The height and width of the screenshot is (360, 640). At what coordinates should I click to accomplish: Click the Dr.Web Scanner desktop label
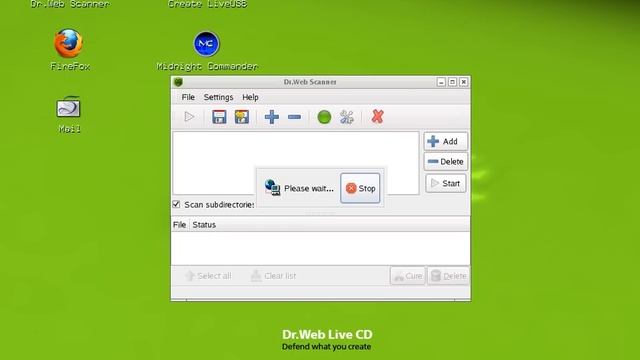pyautogui.click(x=70, y=4)
